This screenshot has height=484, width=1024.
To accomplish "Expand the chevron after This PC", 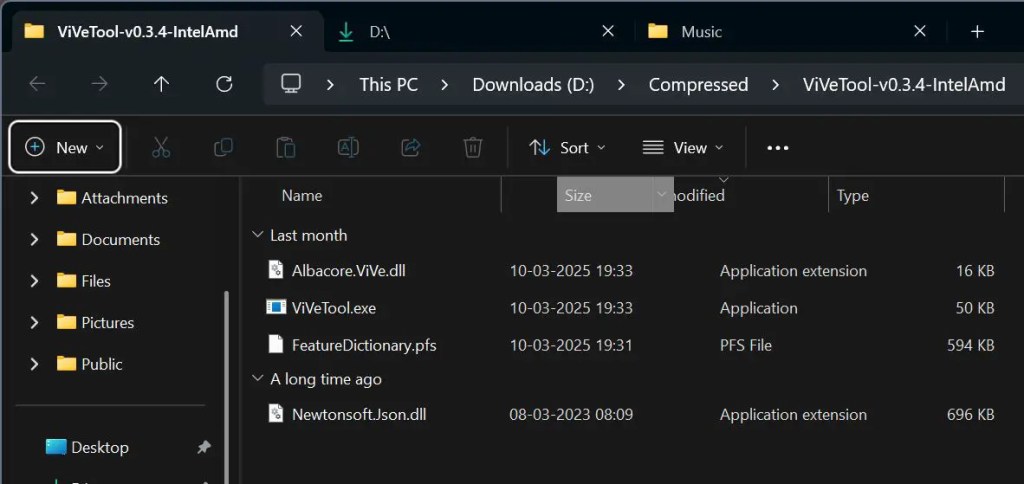I will [x=445, y=85].
